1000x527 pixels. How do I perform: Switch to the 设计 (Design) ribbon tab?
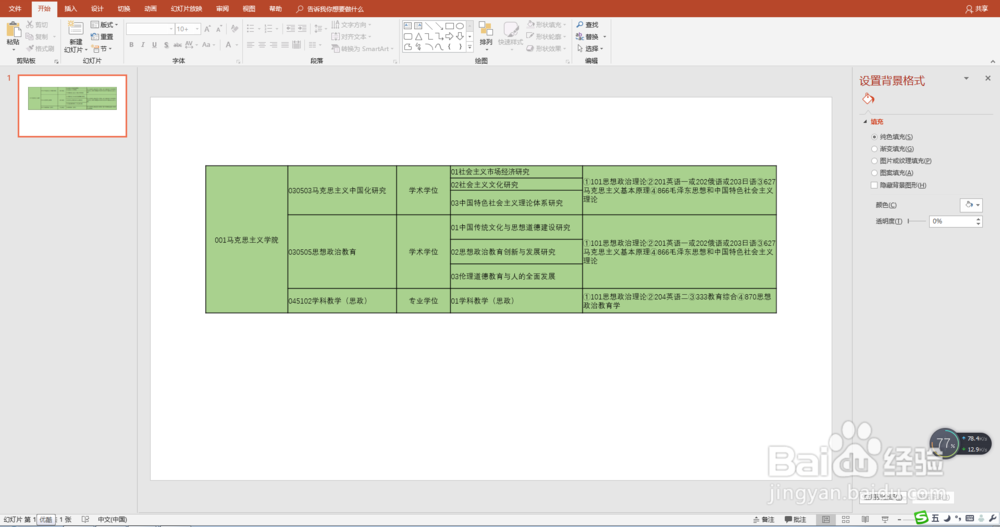pyautogui.click(x=97, y=9)
